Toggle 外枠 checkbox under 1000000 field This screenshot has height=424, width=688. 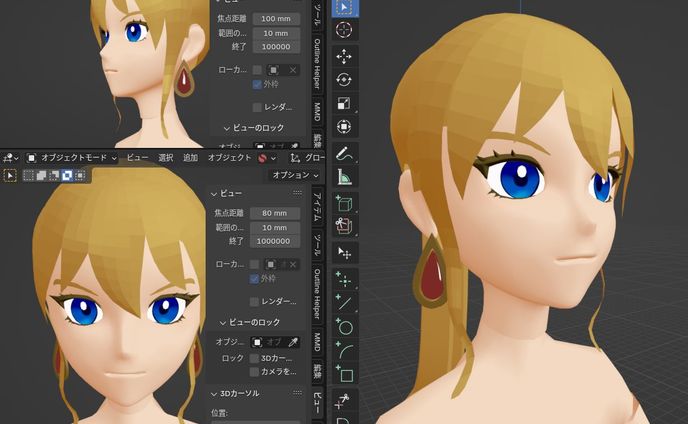(254, 279)
